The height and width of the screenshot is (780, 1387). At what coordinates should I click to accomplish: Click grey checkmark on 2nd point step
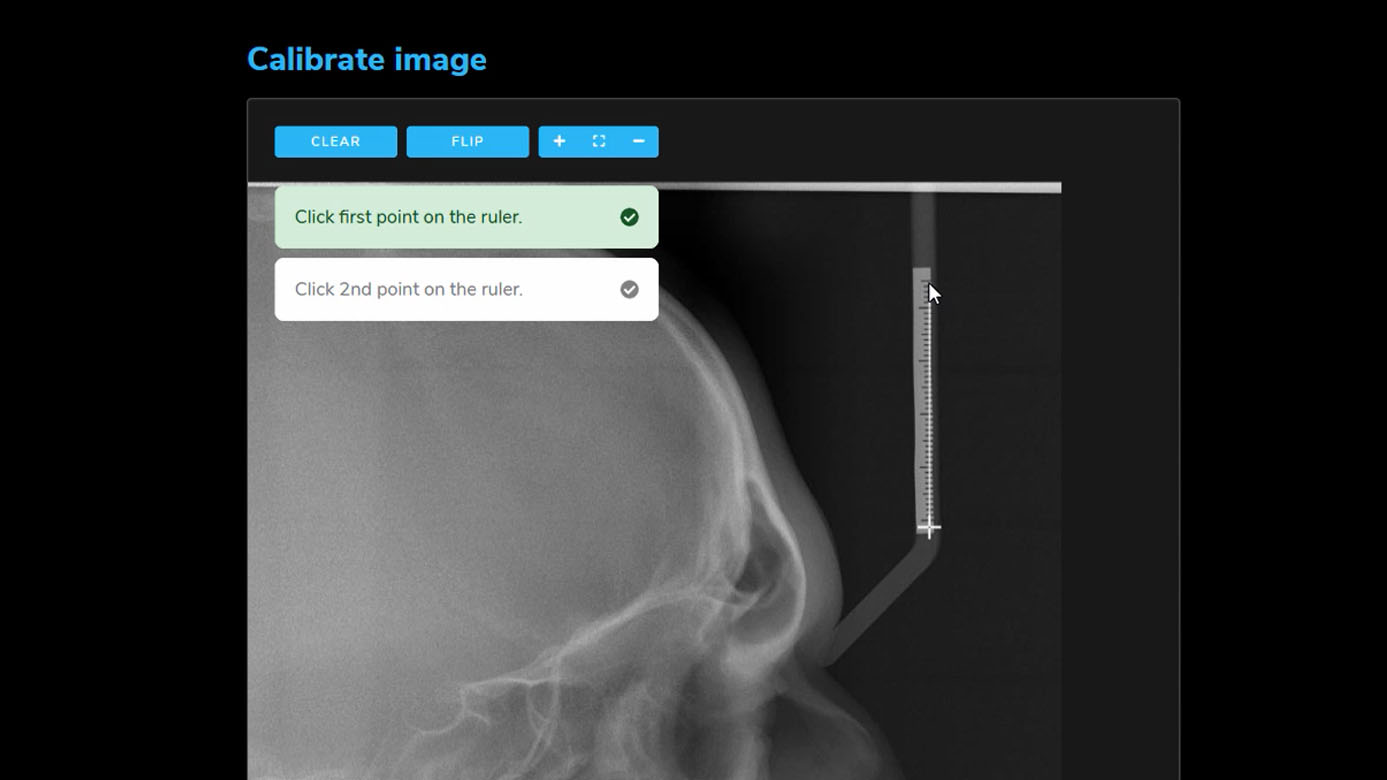(x=629, y=289)
